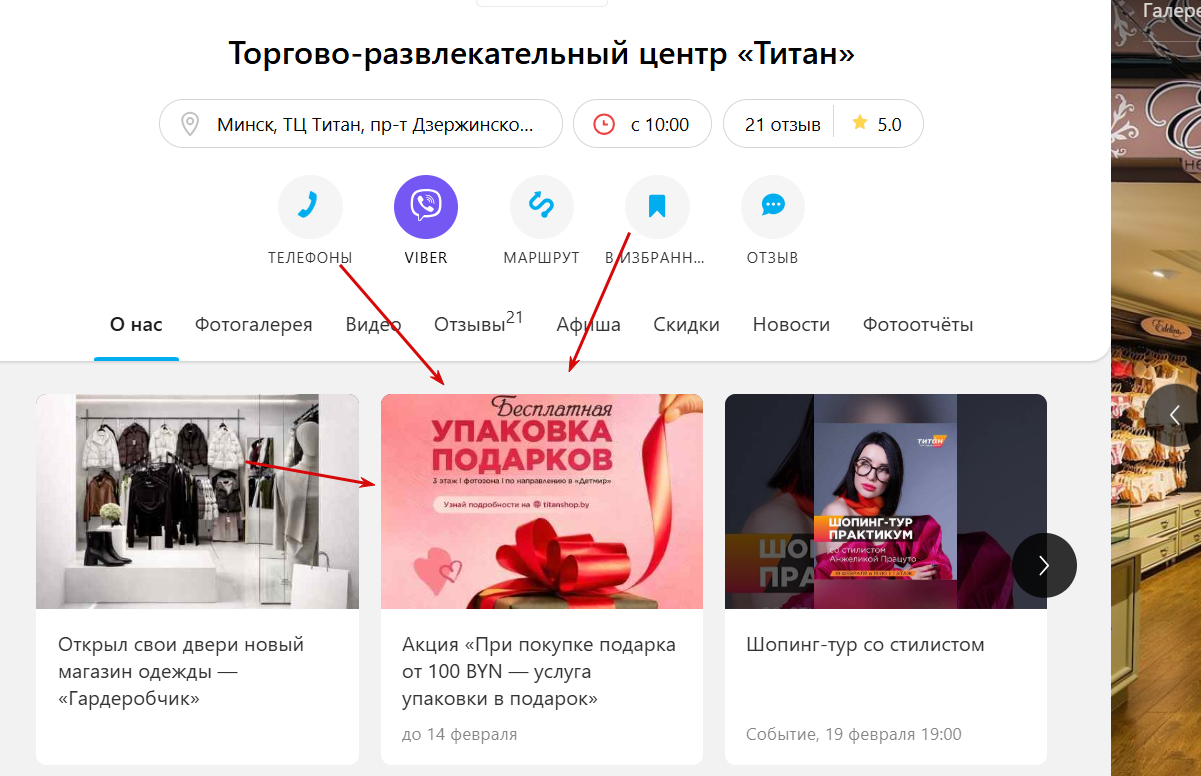Click the yellow rating star icon
The image size is (1201, 776).
859,123
